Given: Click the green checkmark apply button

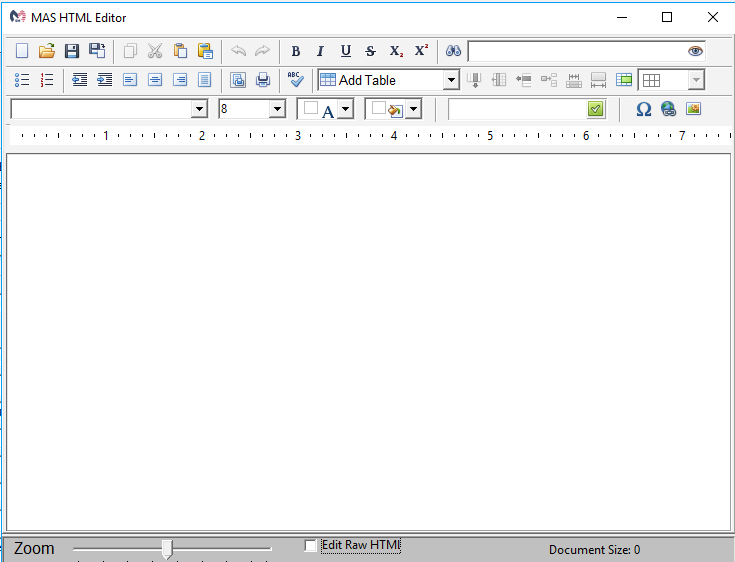Looking at the screenshot, I should (595, 109).
